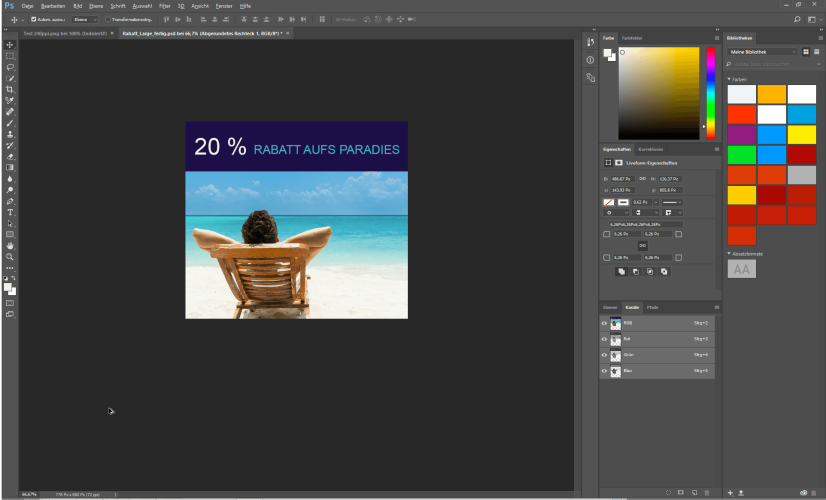826x500 pixels.
Task: Switch to the Korrekturen tab
Action: (651, 149)
